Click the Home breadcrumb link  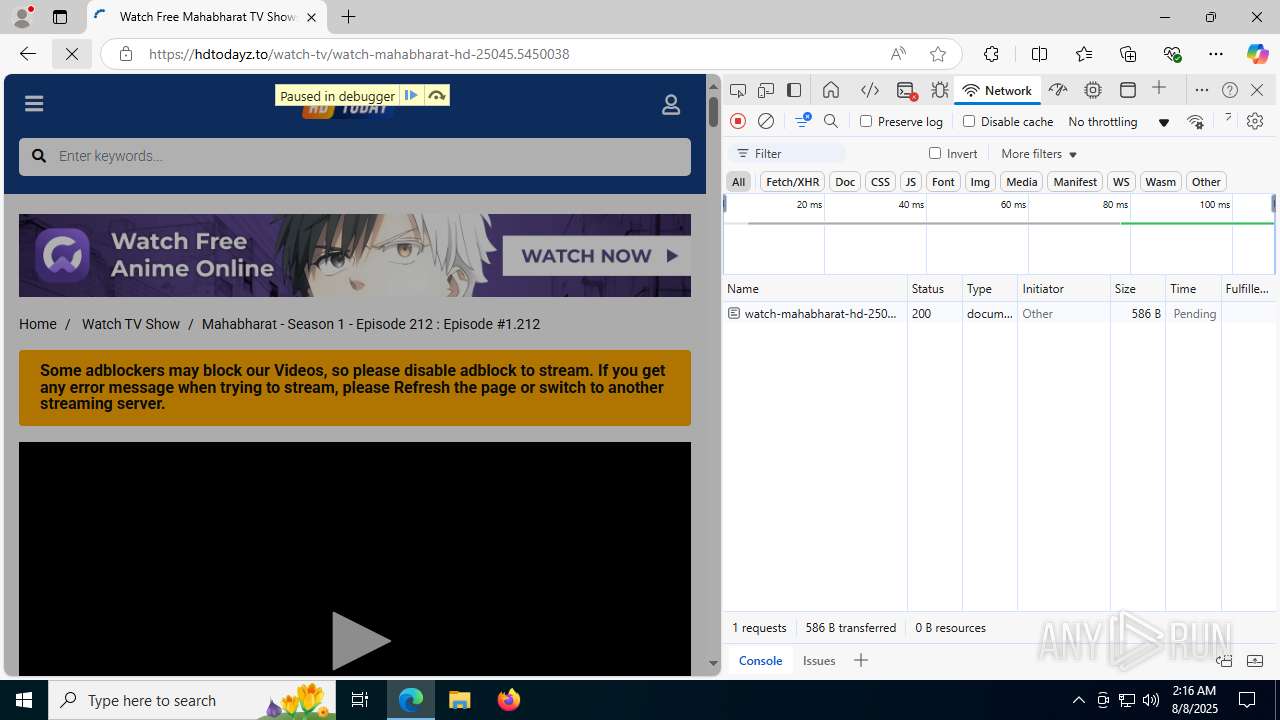38,324
